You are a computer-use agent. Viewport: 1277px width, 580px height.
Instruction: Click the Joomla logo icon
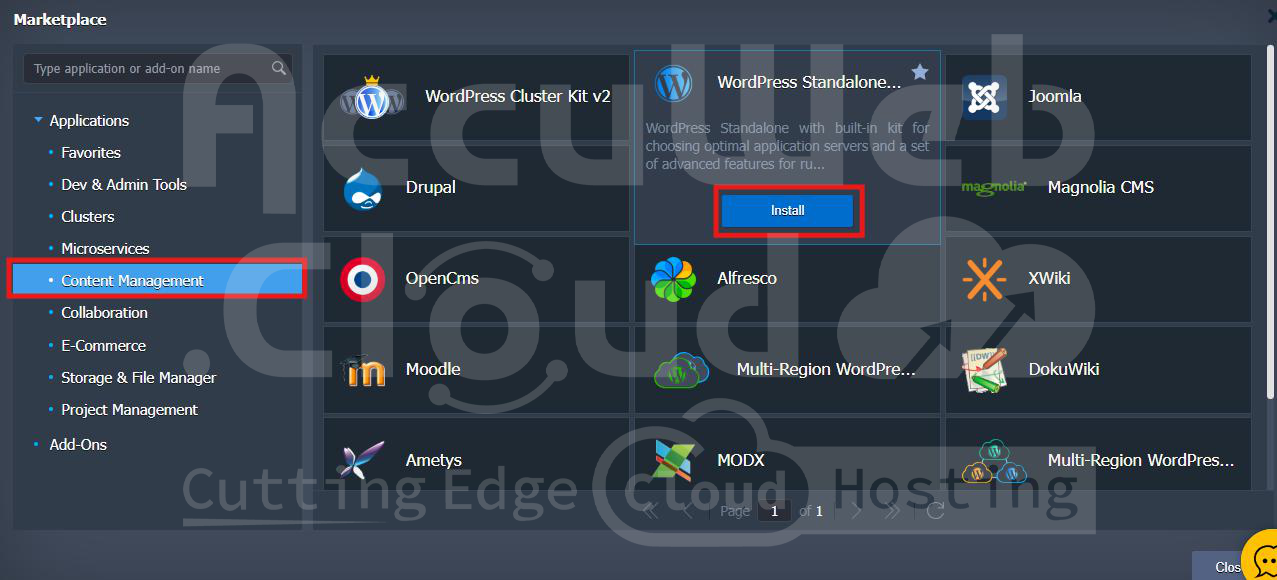[x=985, y=97]
